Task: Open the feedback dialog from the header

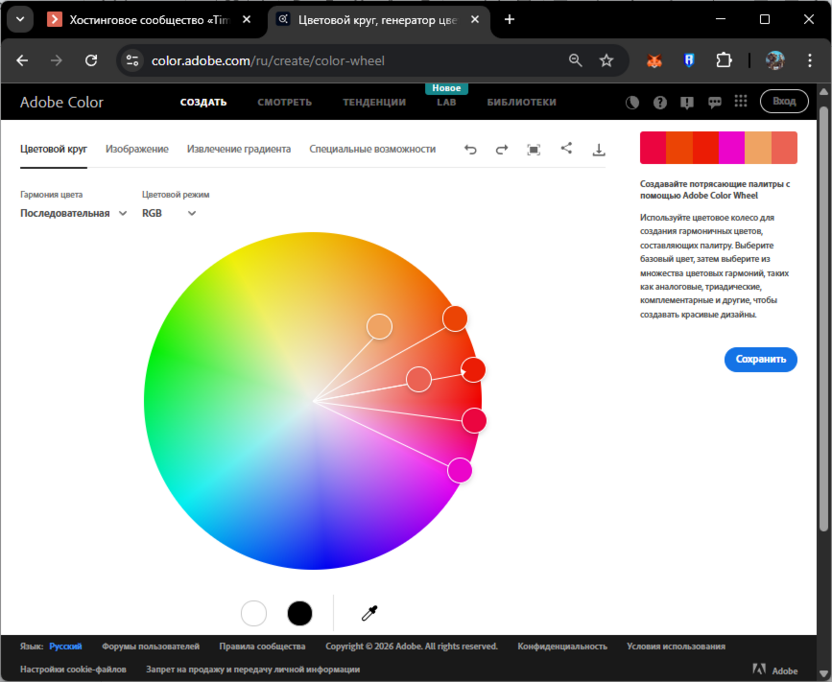Action: (x=714, y=101)
